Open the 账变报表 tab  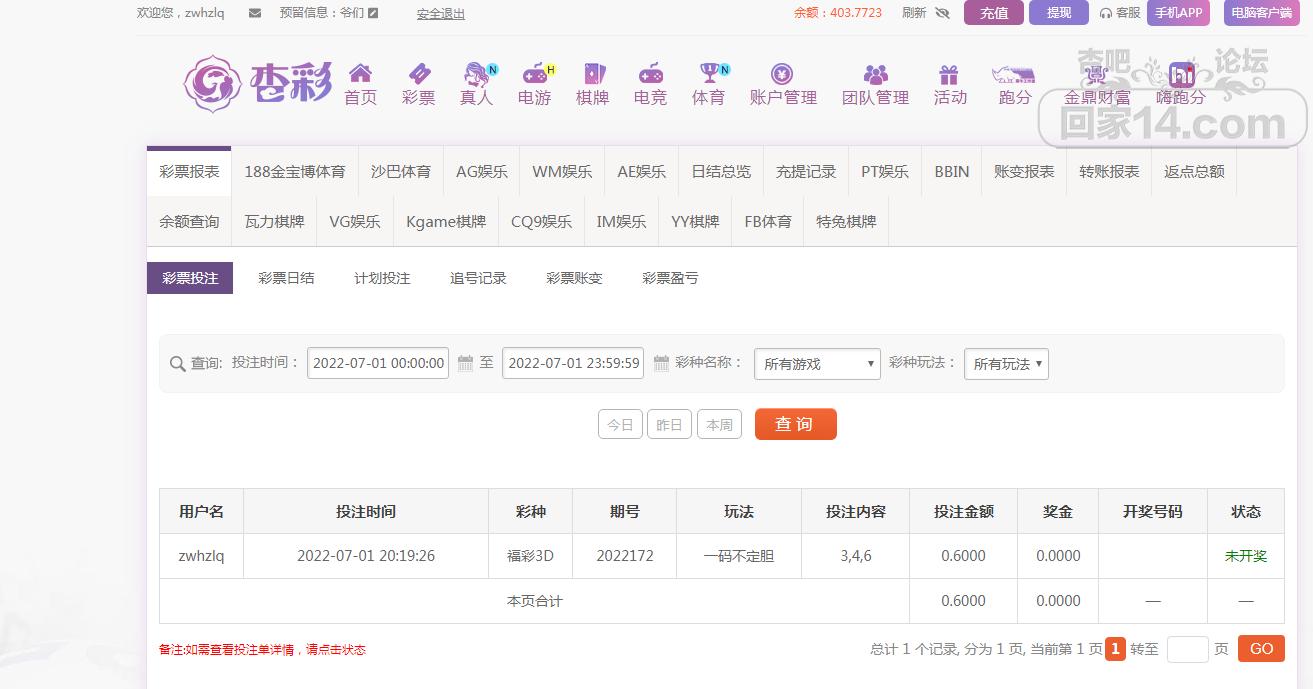(x=1024, y=171)
